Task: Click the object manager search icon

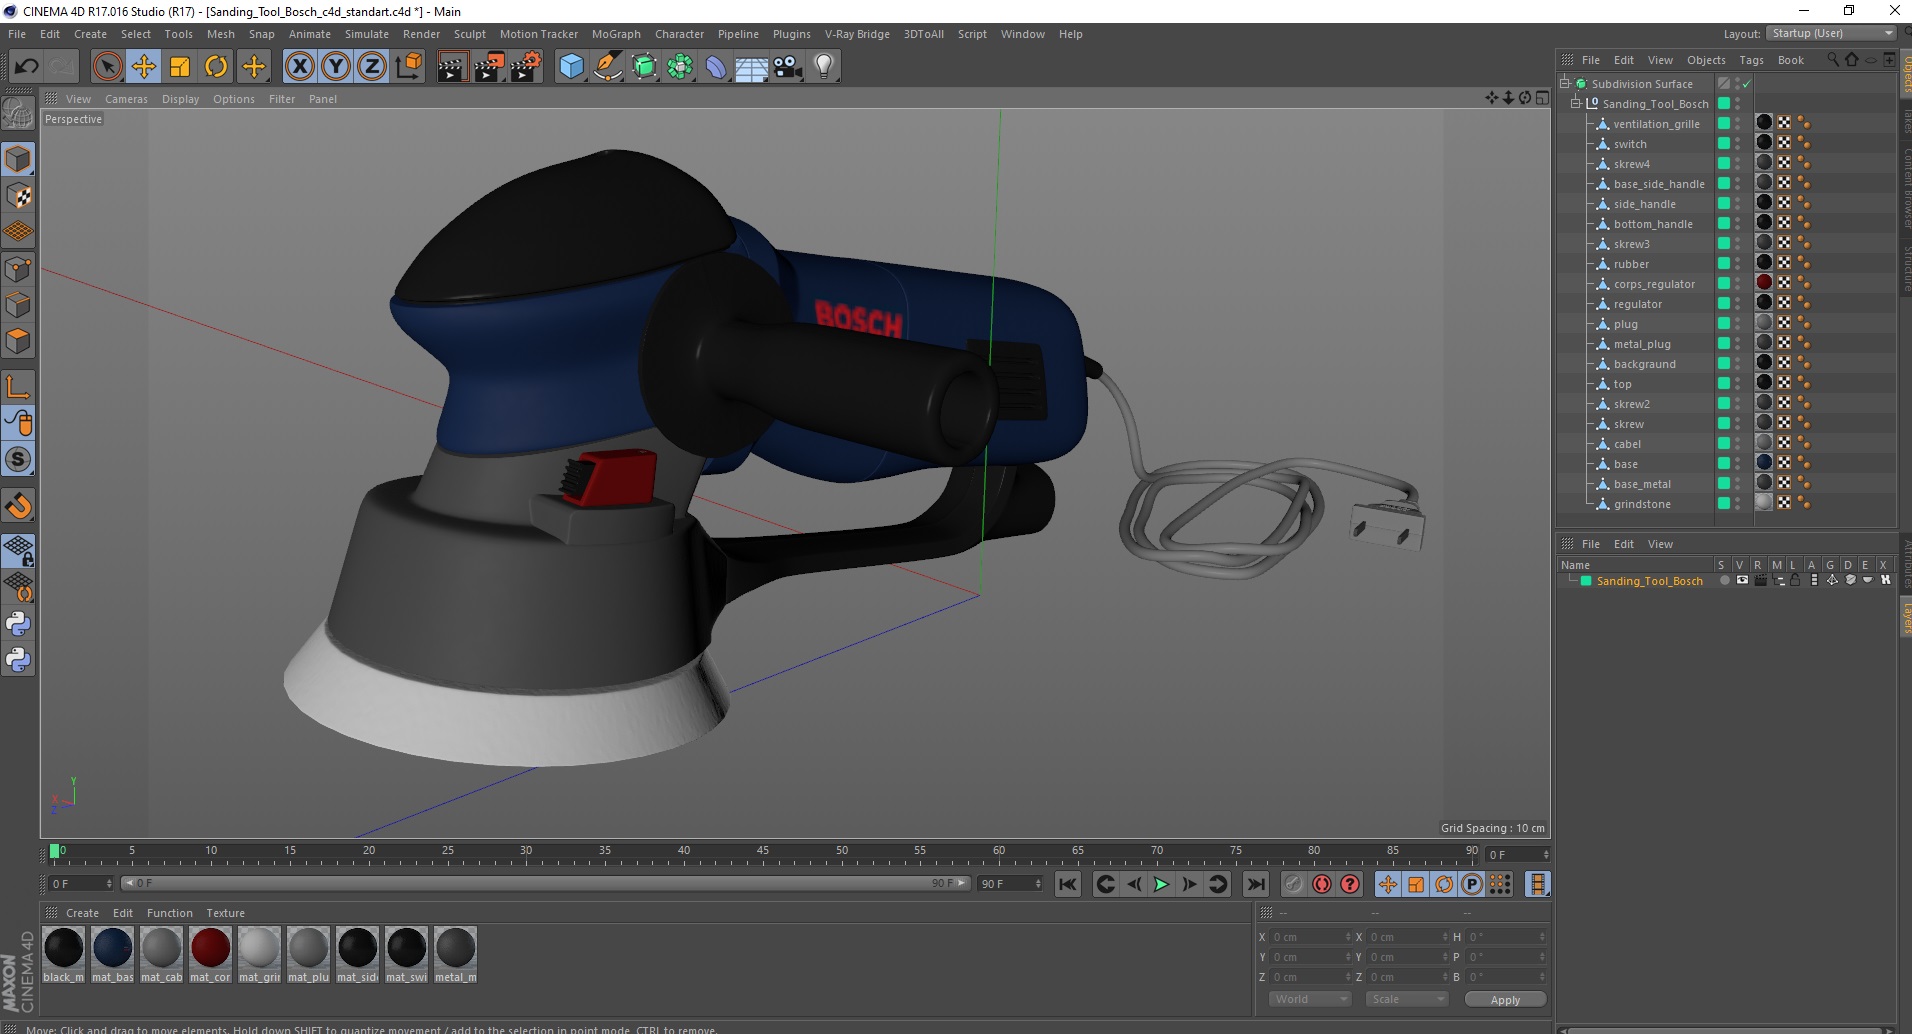Action: (x=1832, y=60)
